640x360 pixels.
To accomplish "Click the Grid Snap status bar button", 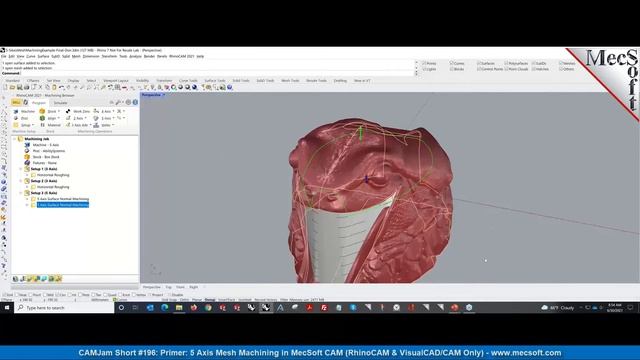I will (169, 300).
